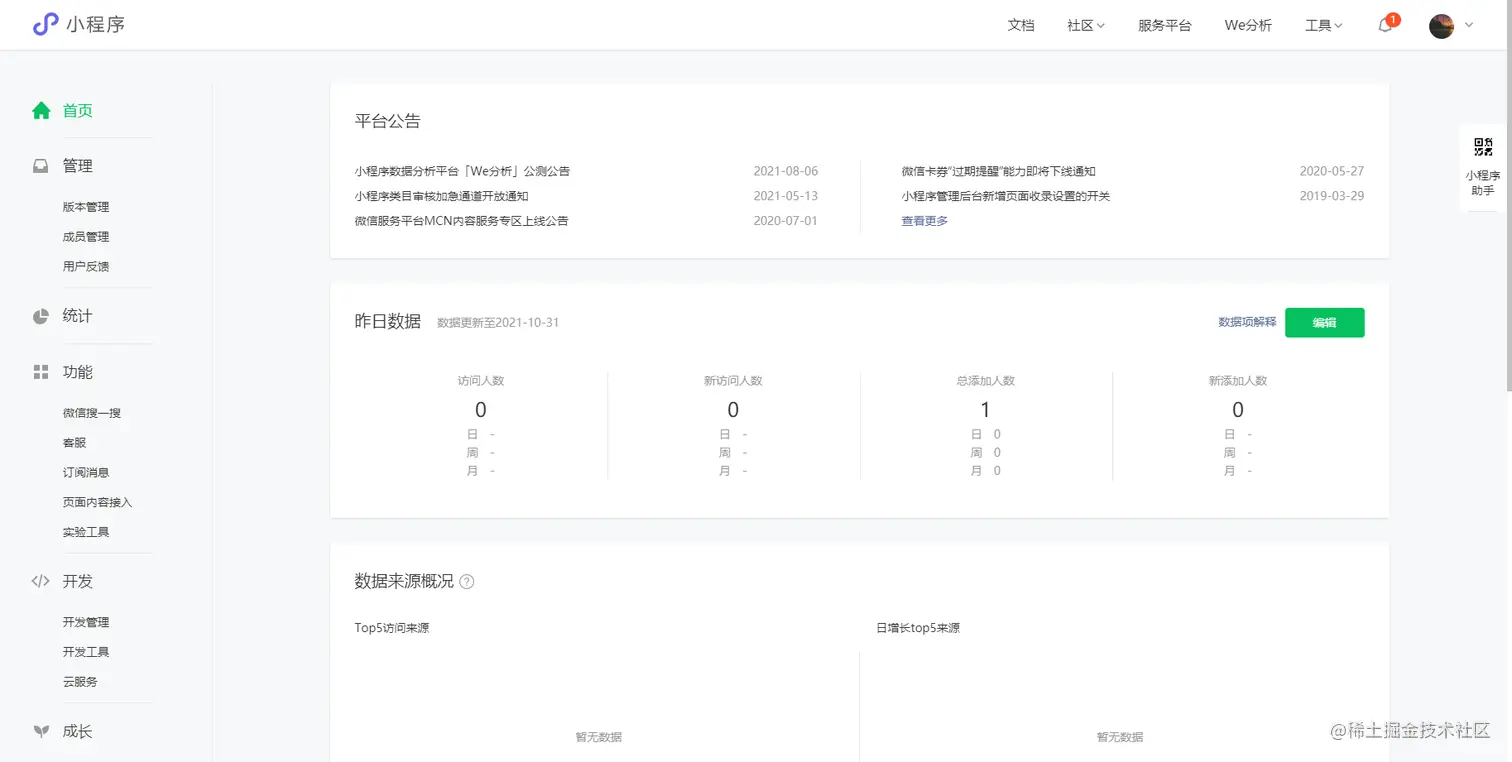This screenshot has width=1512, height=762.
Task: Open 用户反馈 in the sidebar
Action: (x=86, y=267)
